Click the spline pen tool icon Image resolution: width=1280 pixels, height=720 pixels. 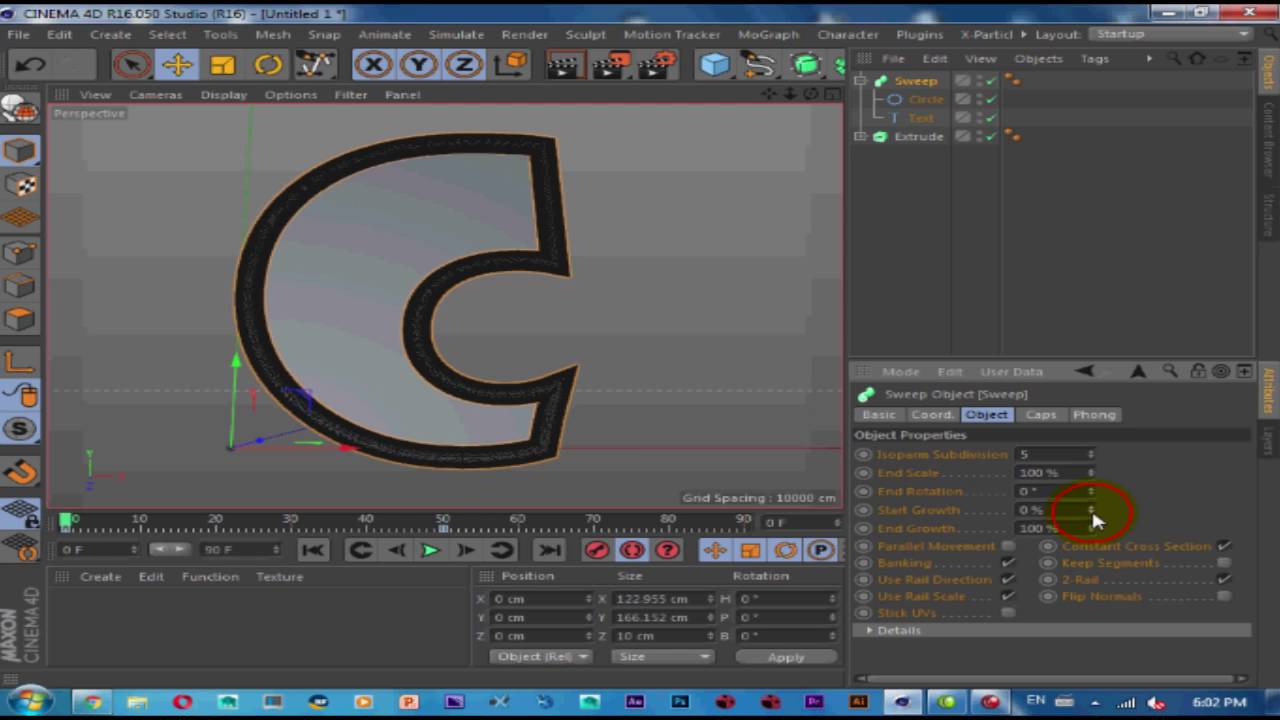(x=760, y=65)
